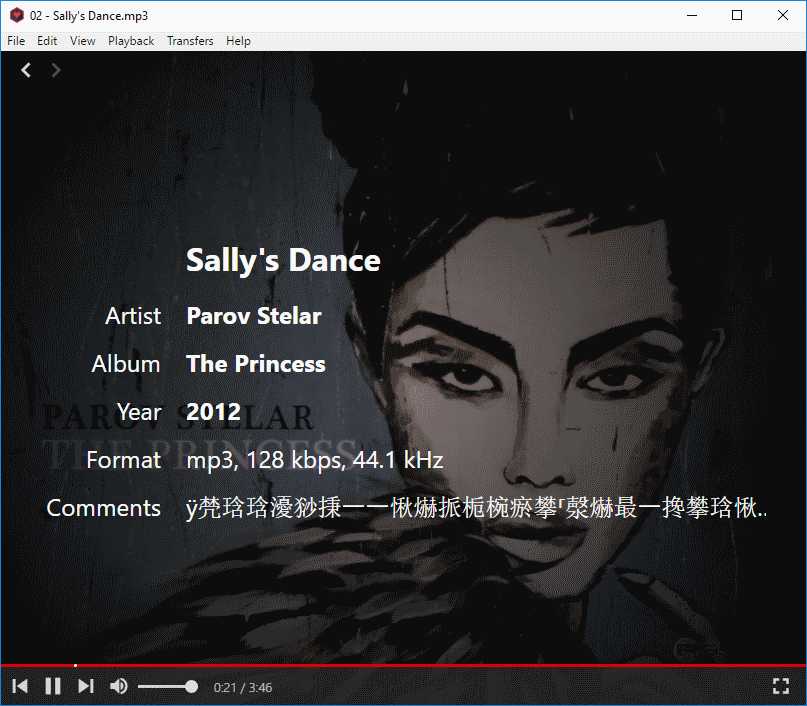Screen dimensions: 807x706
Task: Open the Playback menu
Action: coord(131,41)
